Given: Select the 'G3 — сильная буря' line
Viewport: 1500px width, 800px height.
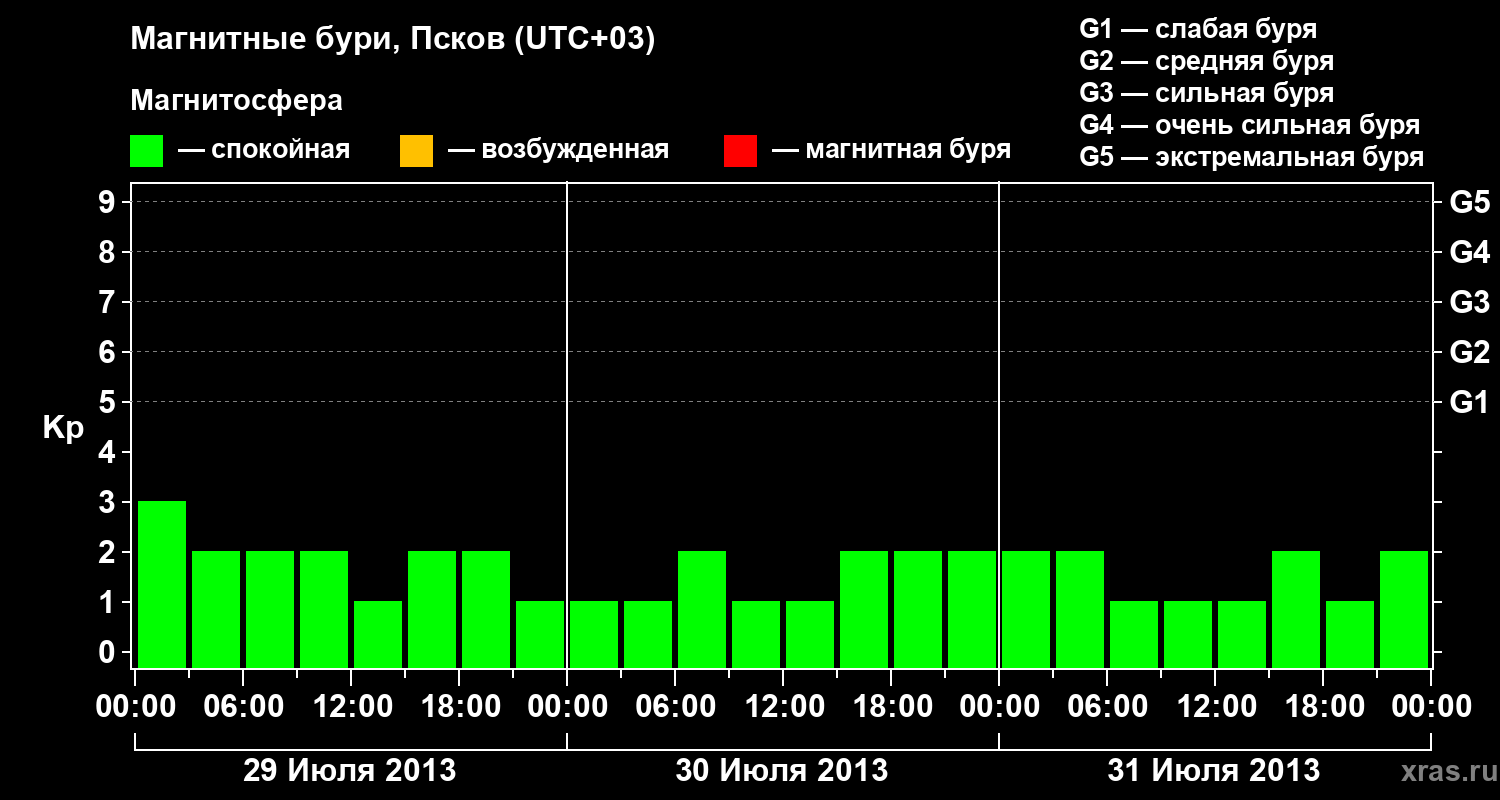Looking at the screenshot, I should point(1207,93).
